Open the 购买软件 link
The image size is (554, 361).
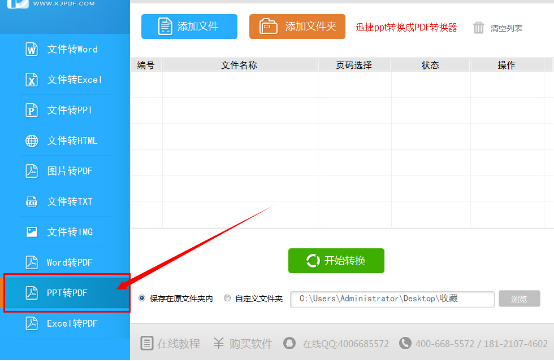(251, 343)
